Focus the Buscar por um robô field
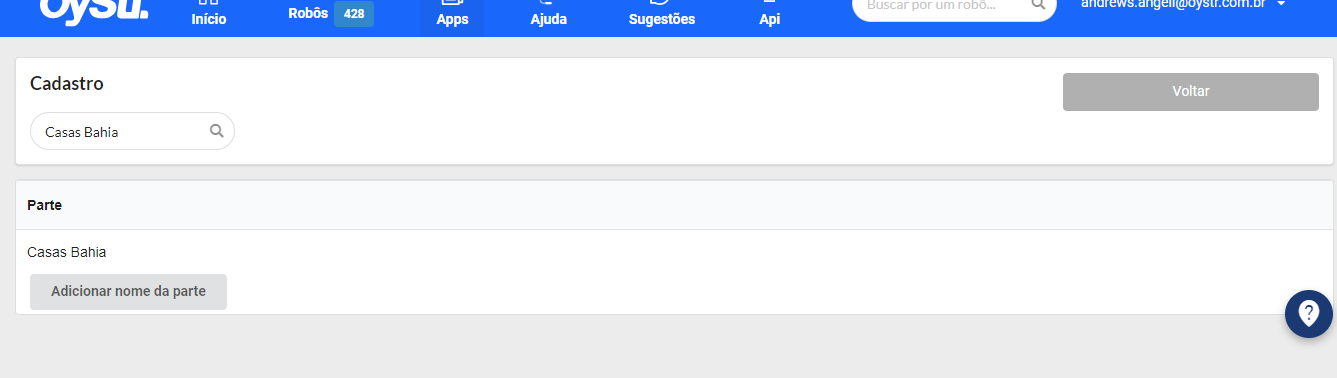Image resolution: width=1337 pixels, height=378 pixels. [x=940, y=5]
